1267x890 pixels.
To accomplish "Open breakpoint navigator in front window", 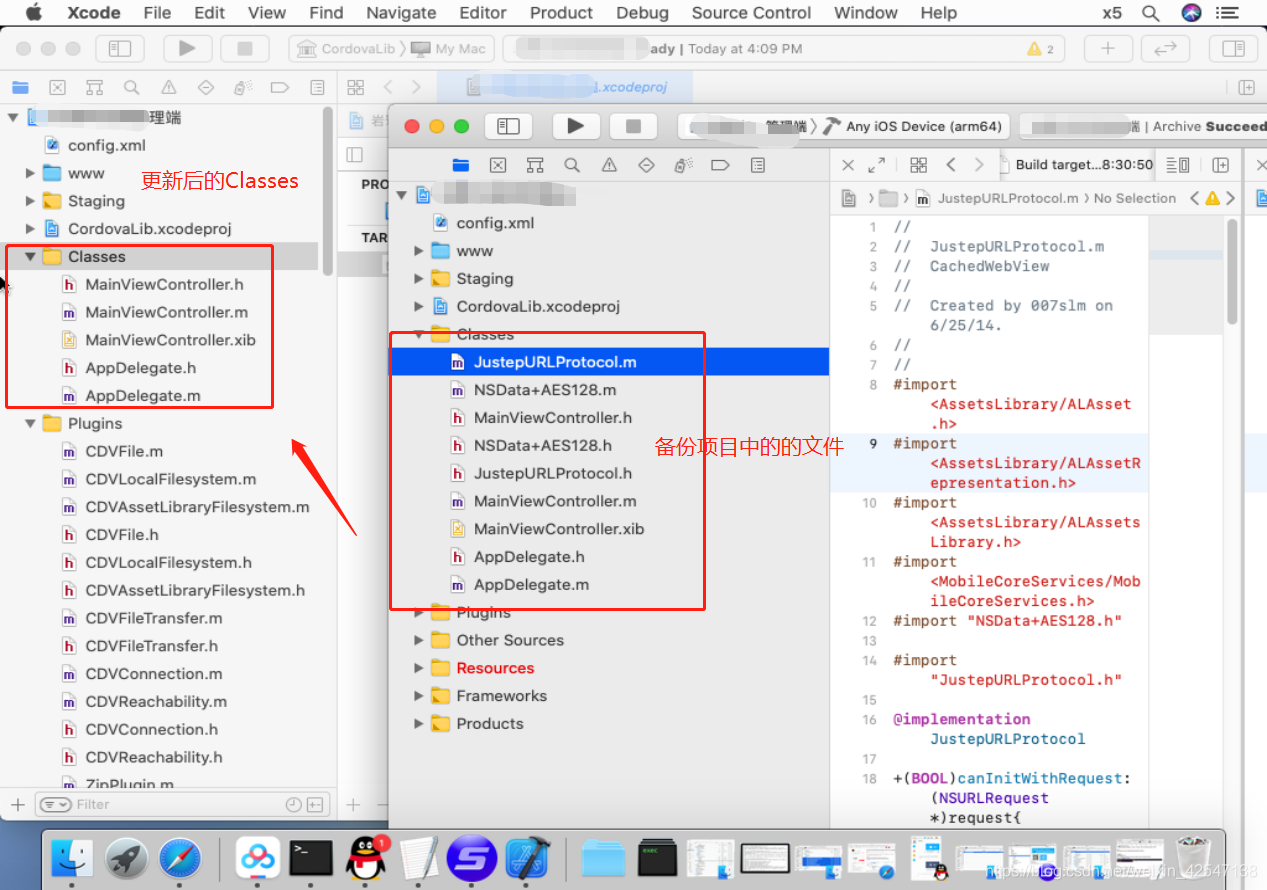I will pos(720,165).
